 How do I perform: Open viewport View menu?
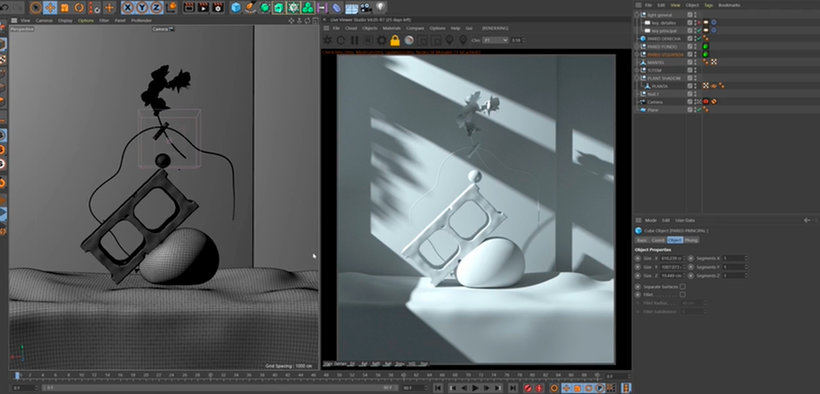[25, 20]
